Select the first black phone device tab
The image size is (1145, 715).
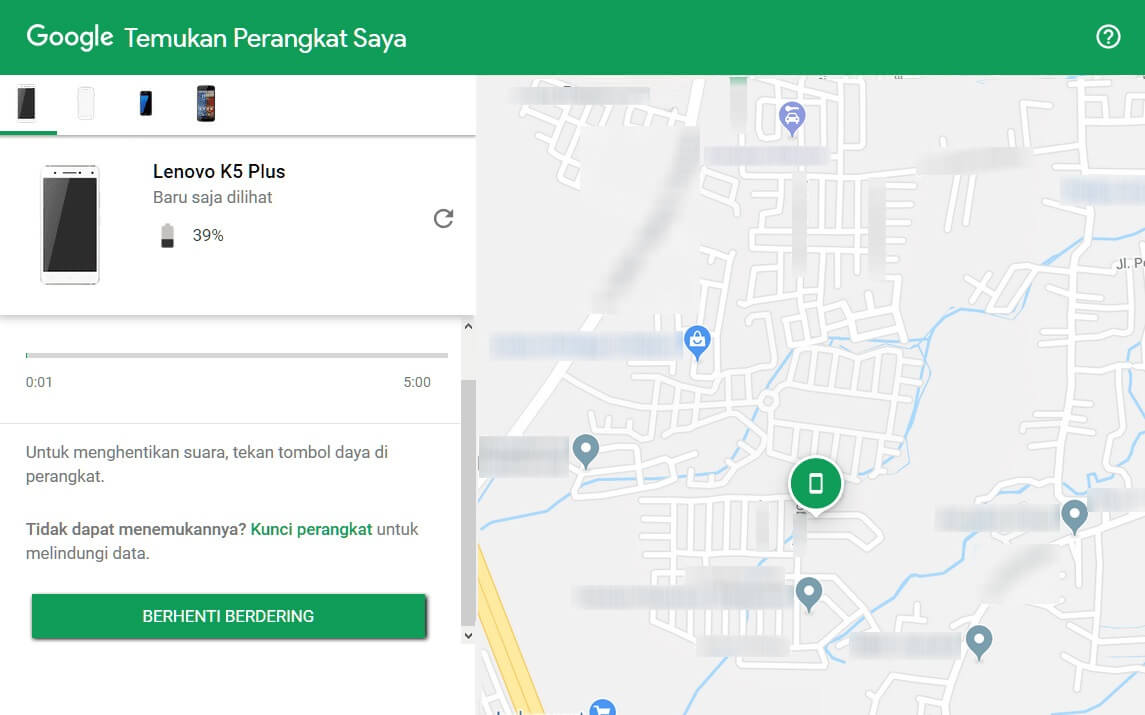coord(27,103)
